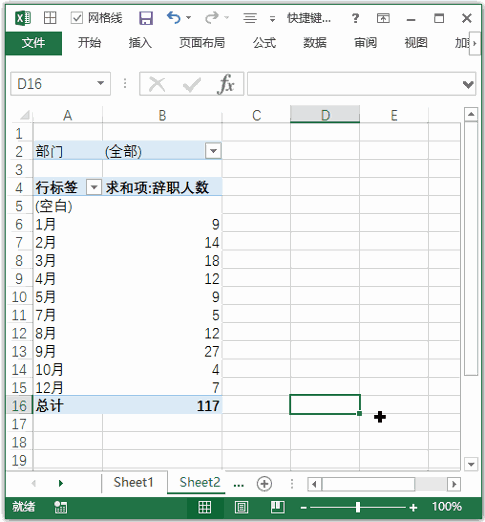Select the (空白) row label cell

pyautogui.click(x=68, y=206)
